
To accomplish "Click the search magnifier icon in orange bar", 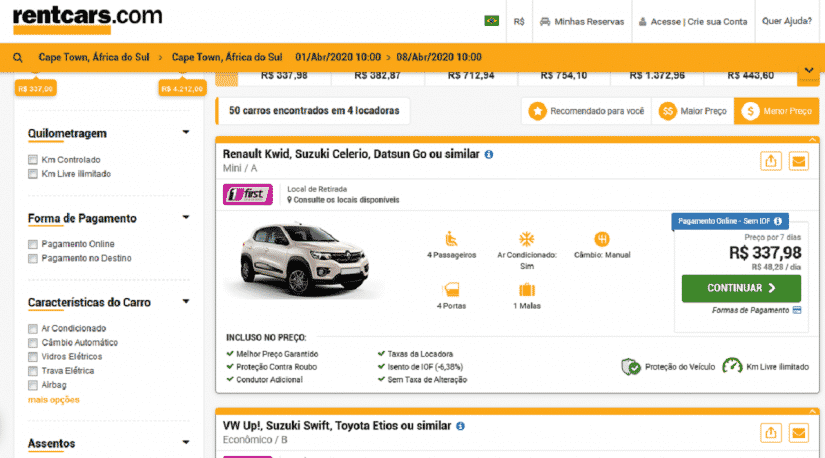I will tap(18, 57).
